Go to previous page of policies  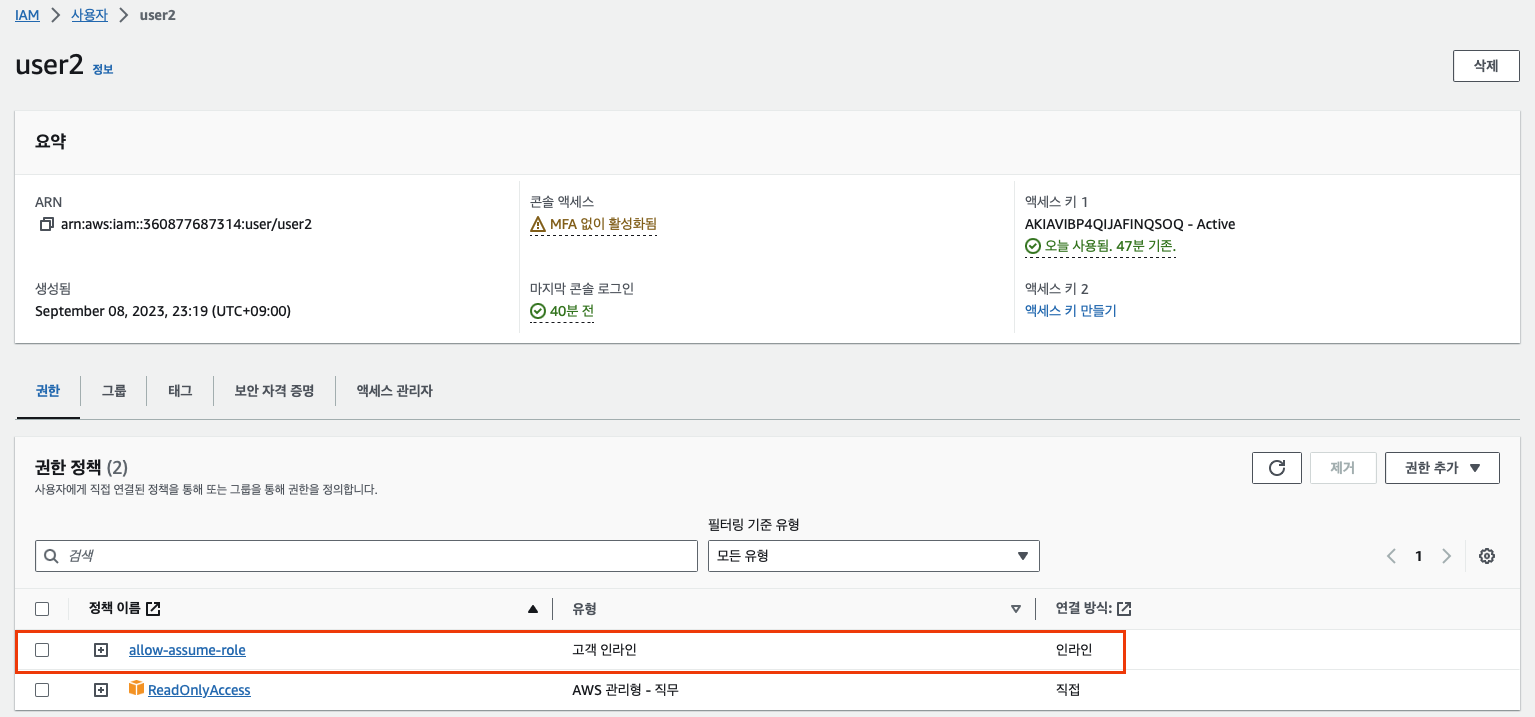[x=1391, y=556]
